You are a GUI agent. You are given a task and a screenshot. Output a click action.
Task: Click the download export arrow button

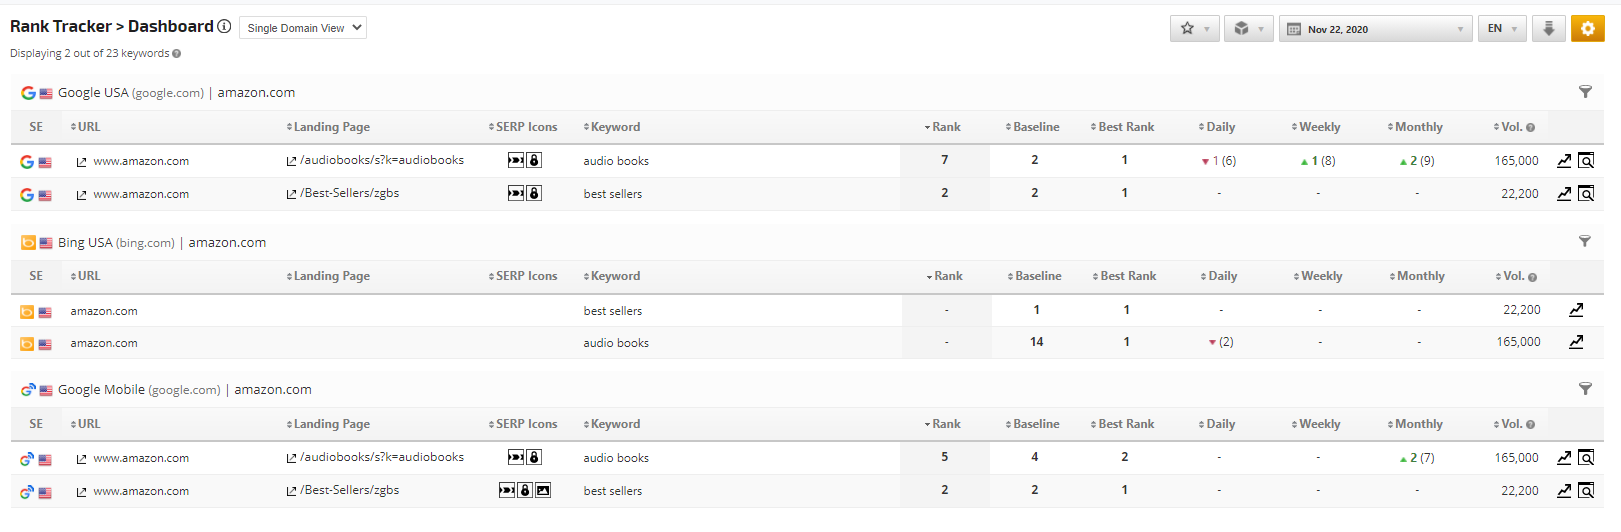coord(1548,29)
